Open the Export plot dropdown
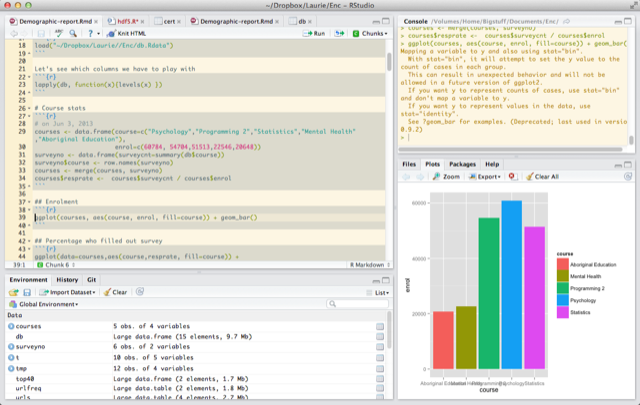This screenshot has height=405, width=640. 484,177
